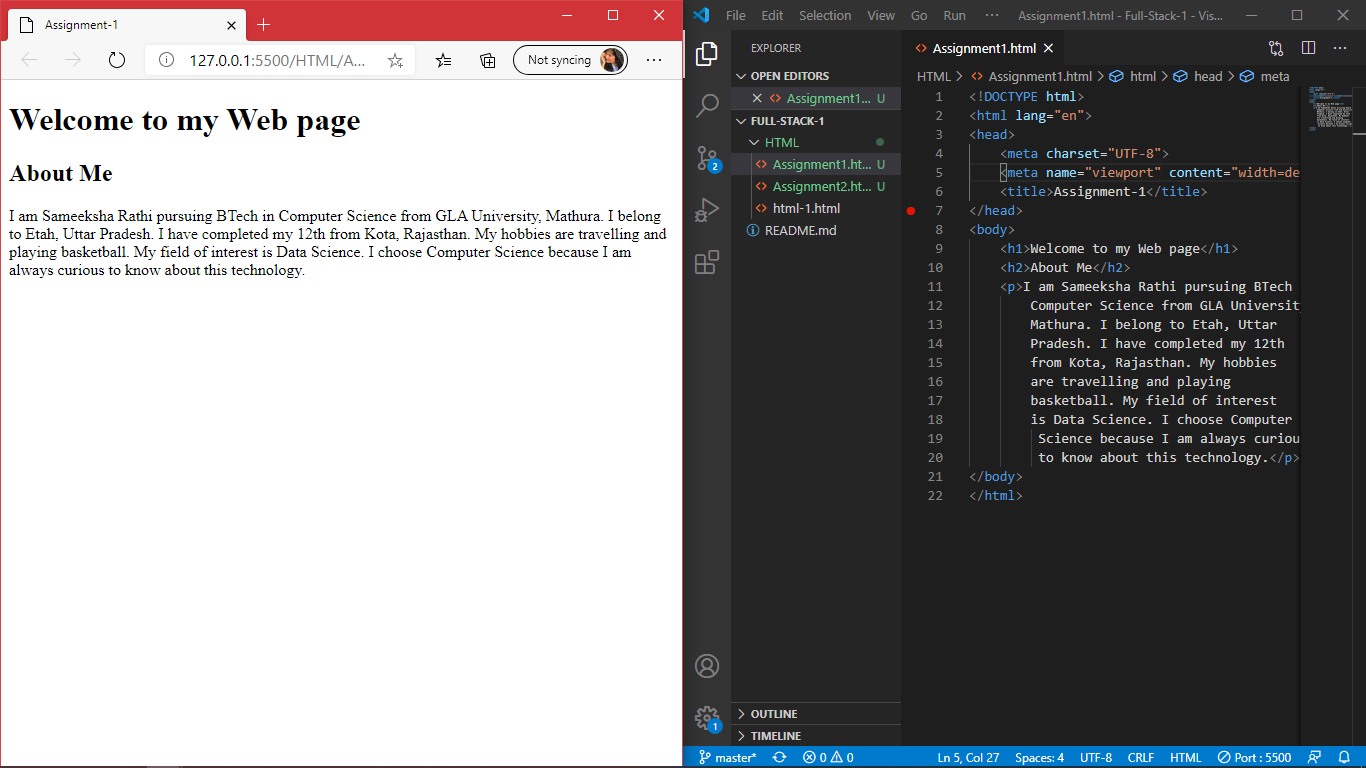Viewport: 1366px width, 768px height.
Task: Open the Selection menu
Action: click(x=824, y=15)
